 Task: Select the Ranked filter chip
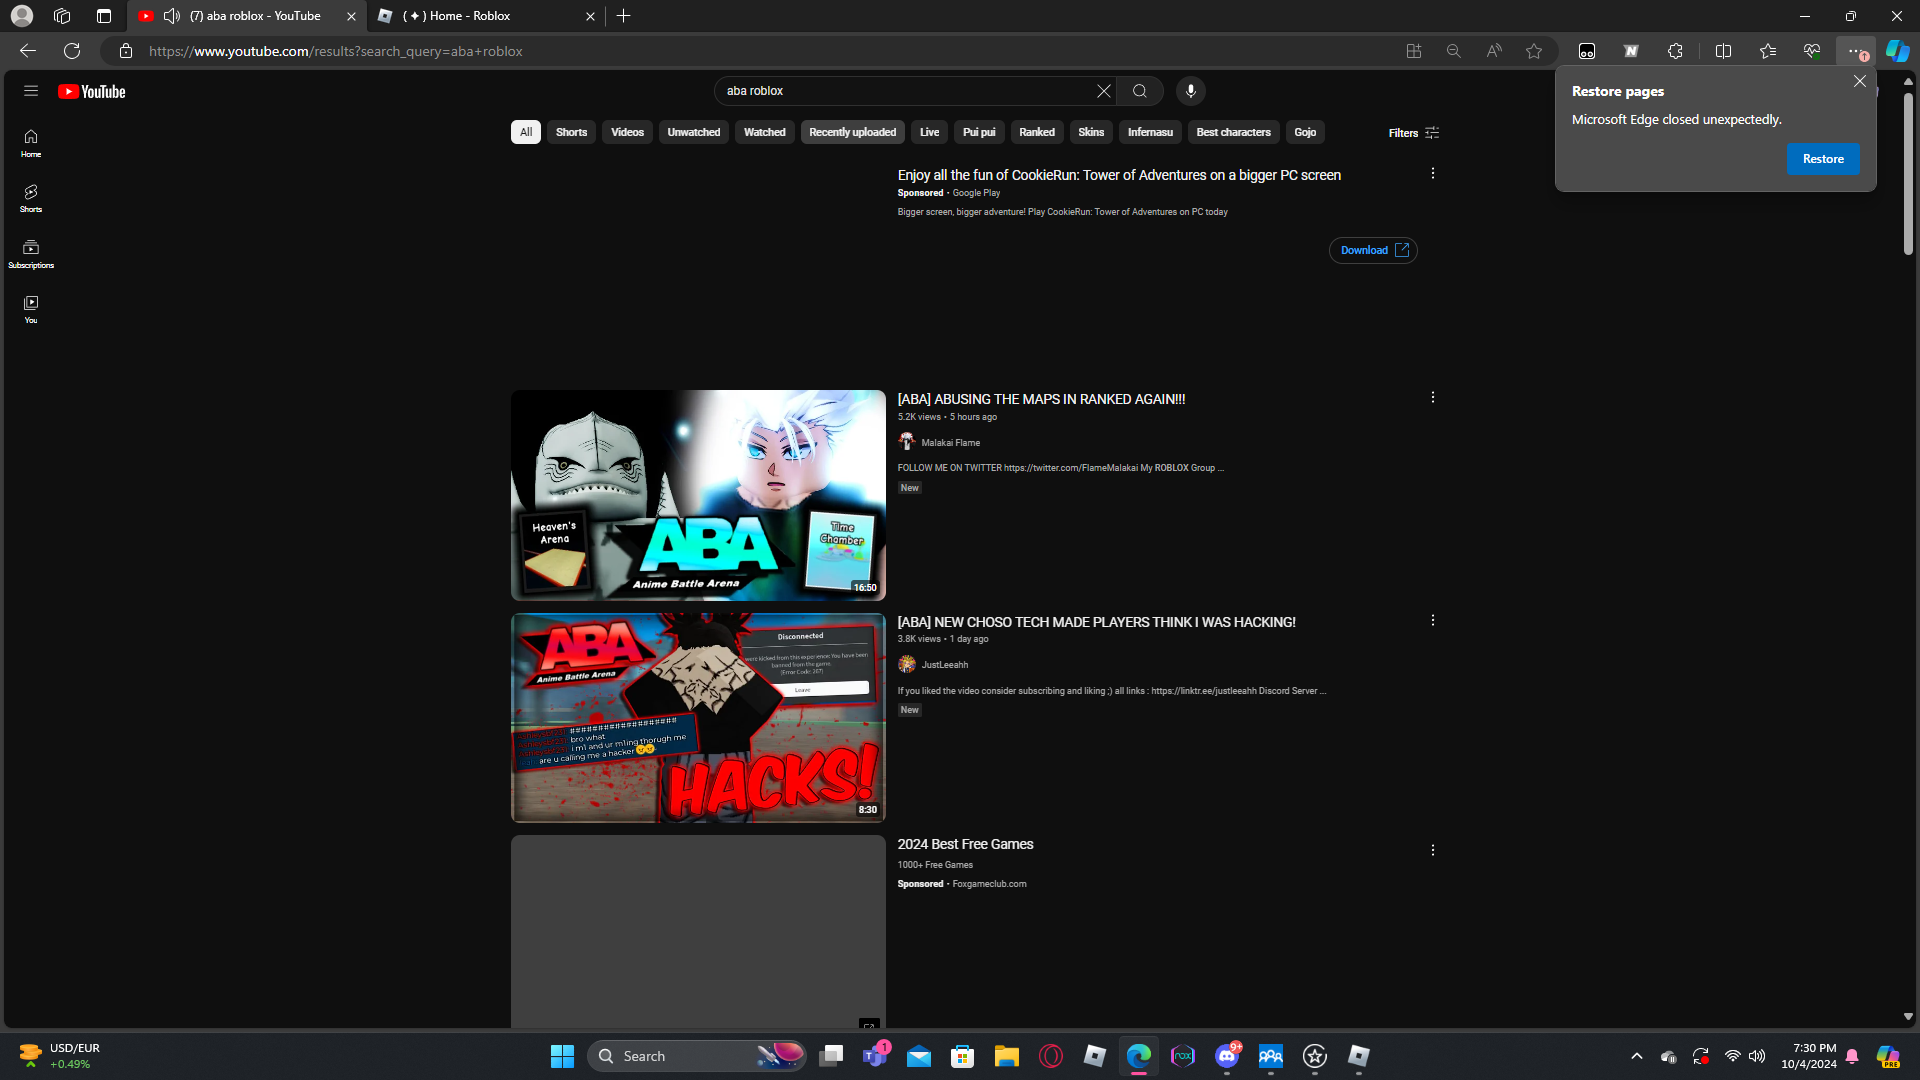1037,132
